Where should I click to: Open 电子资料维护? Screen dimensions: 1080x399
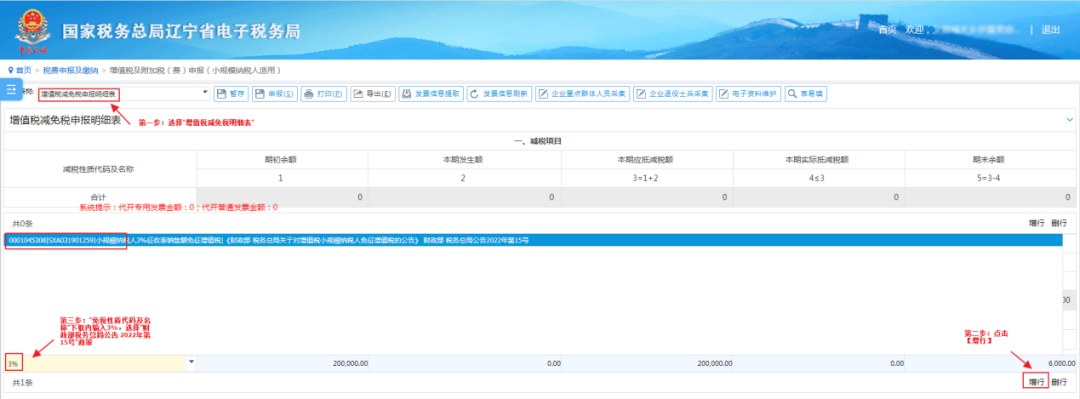click(x=749, y=94)
